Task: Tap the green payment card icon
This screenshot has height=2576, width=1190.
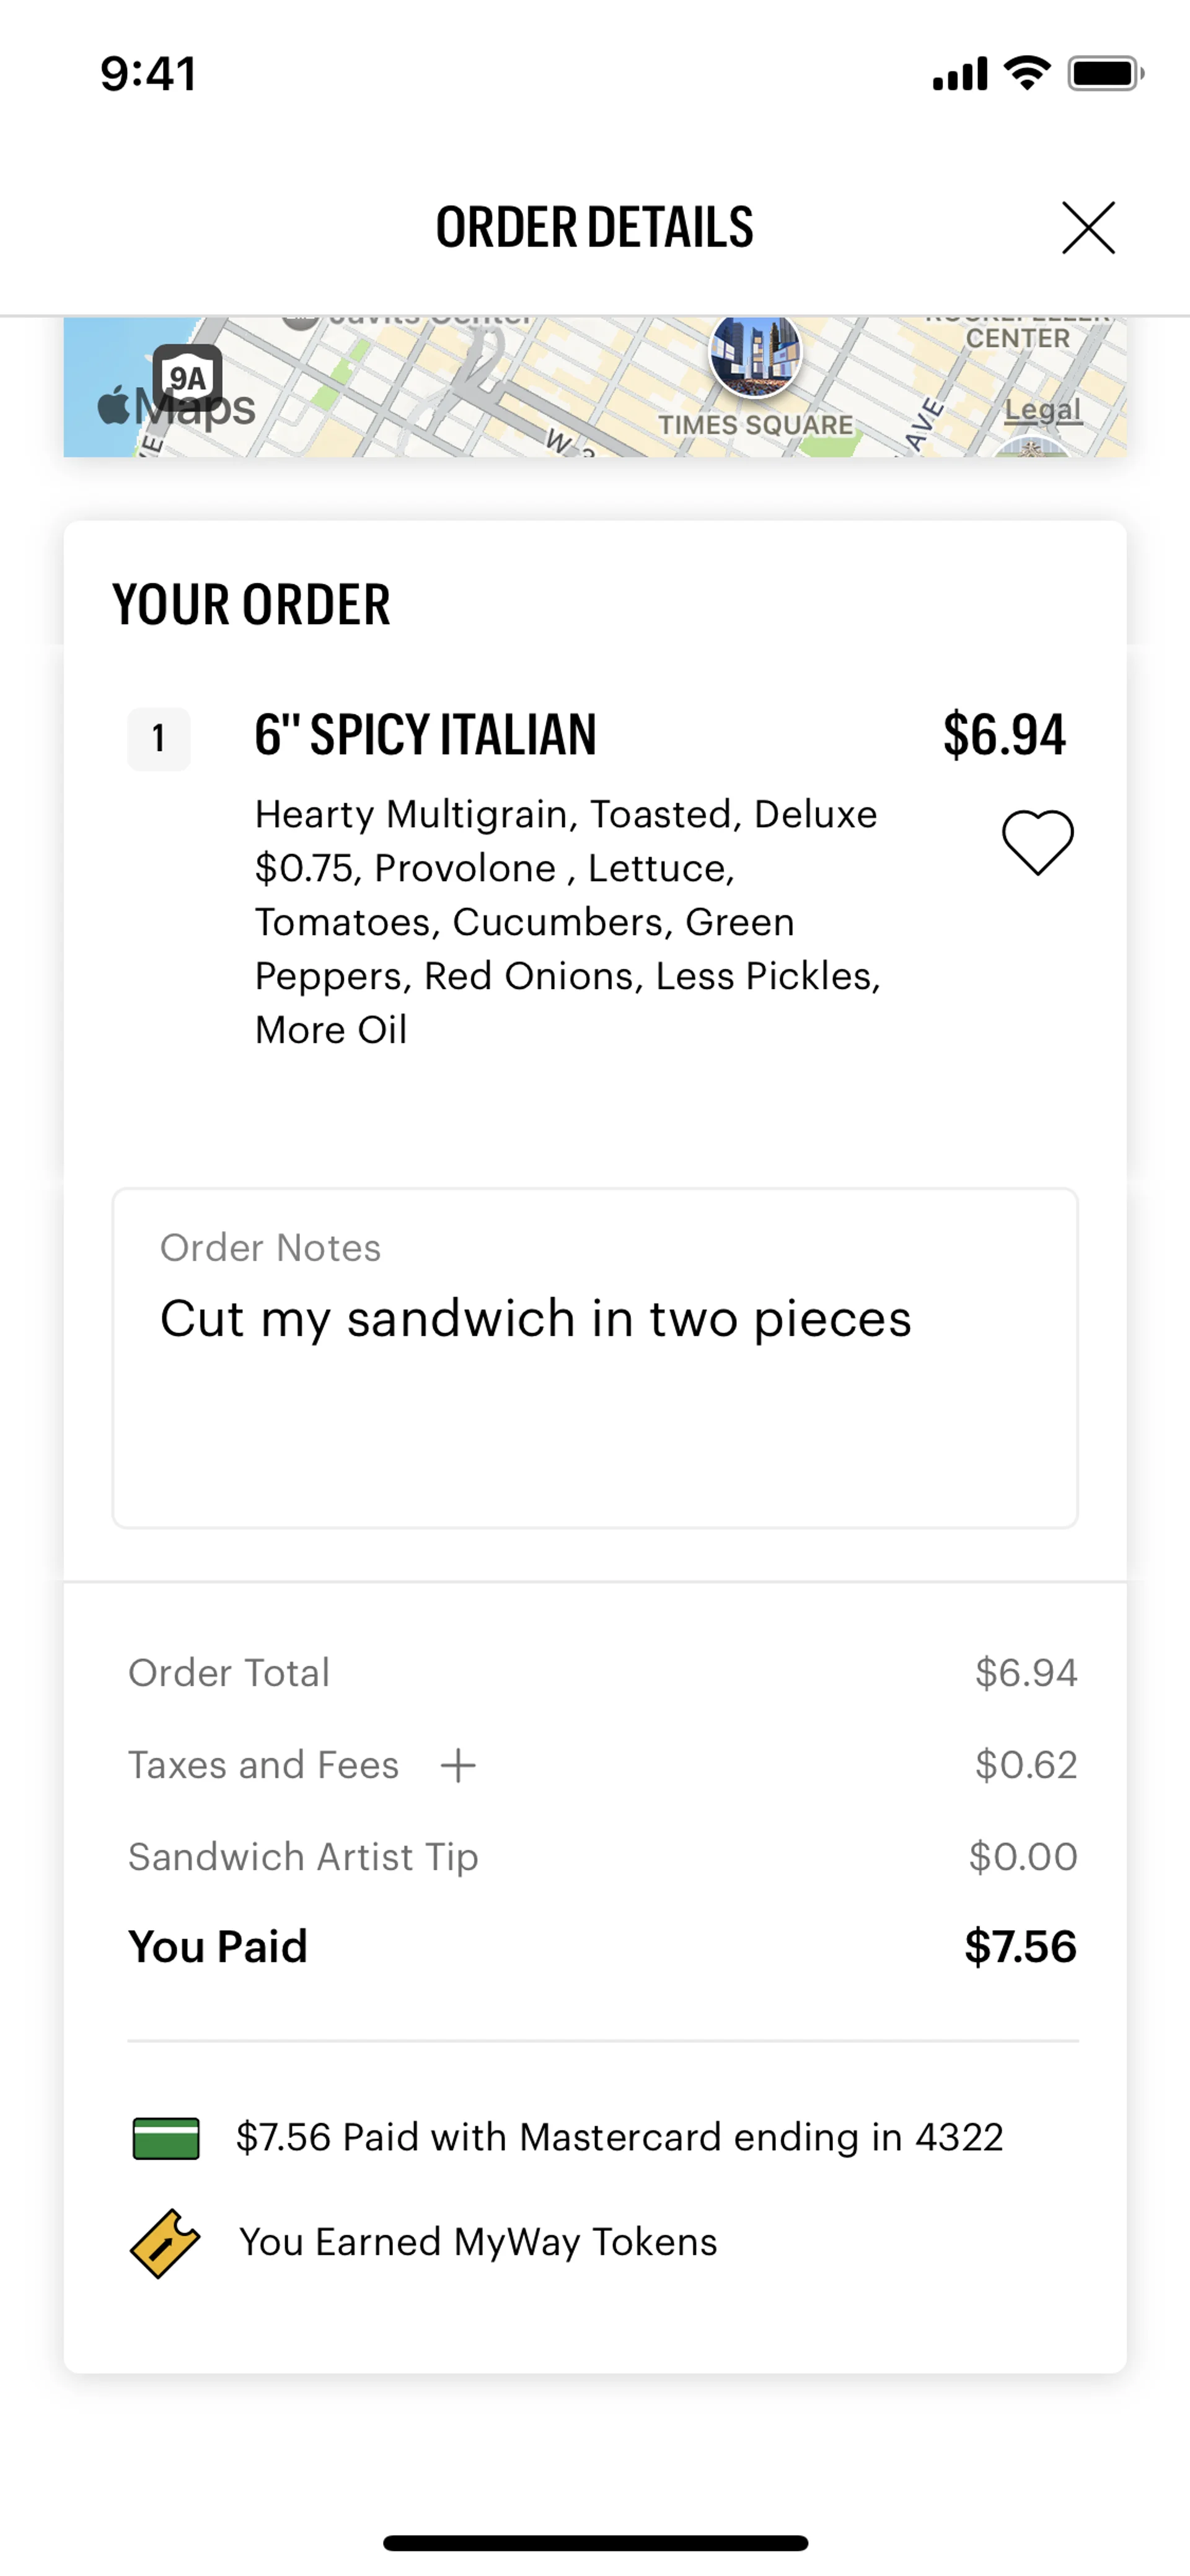Action: (x=166, y=2138)
